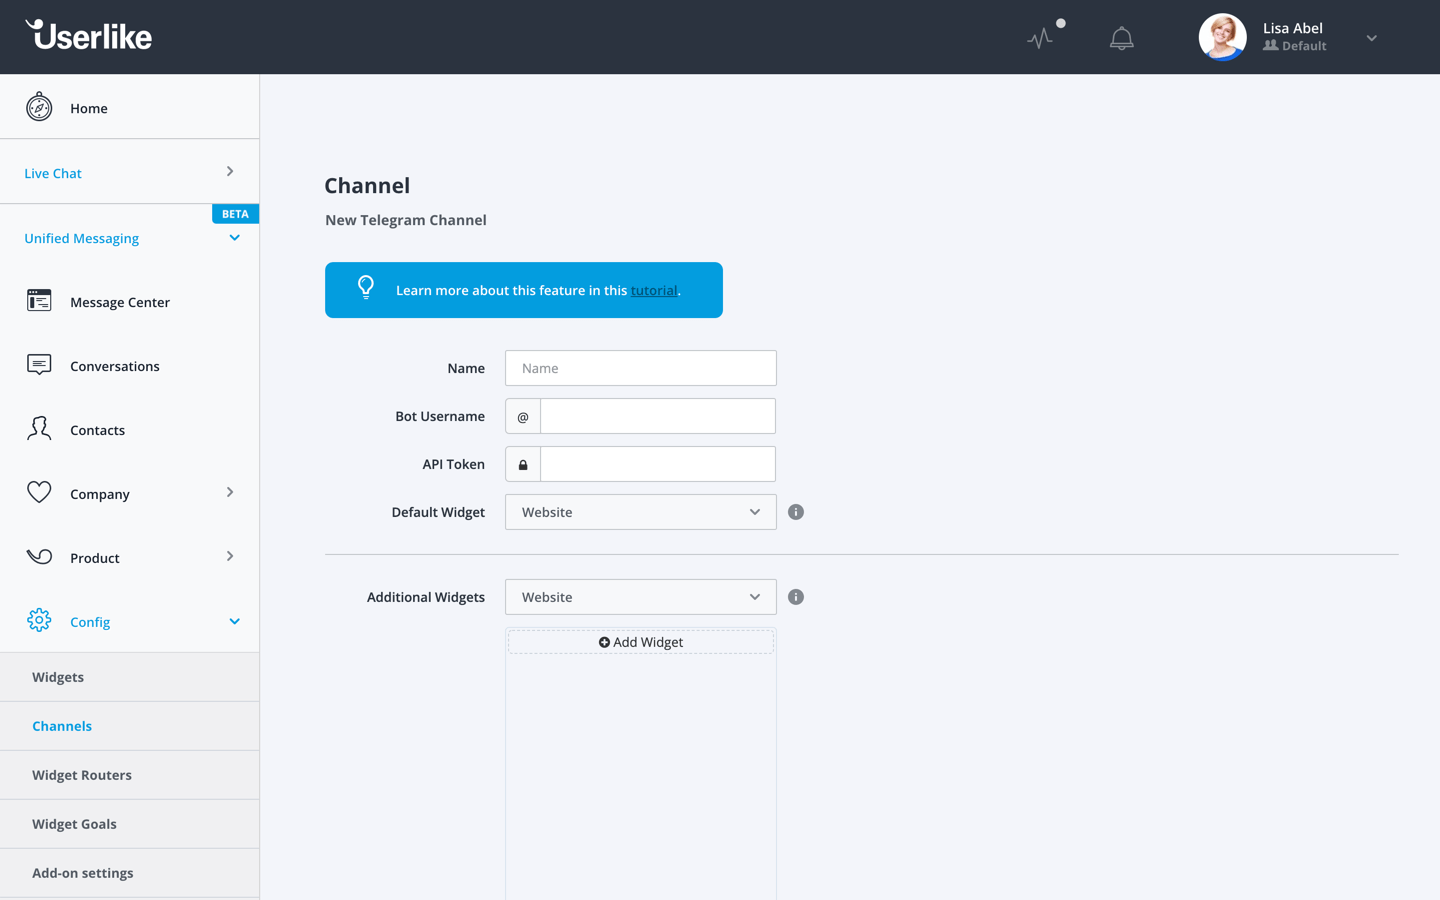Show info for Default Widget
Viewport: 1440px width, 900px height.
796,512
